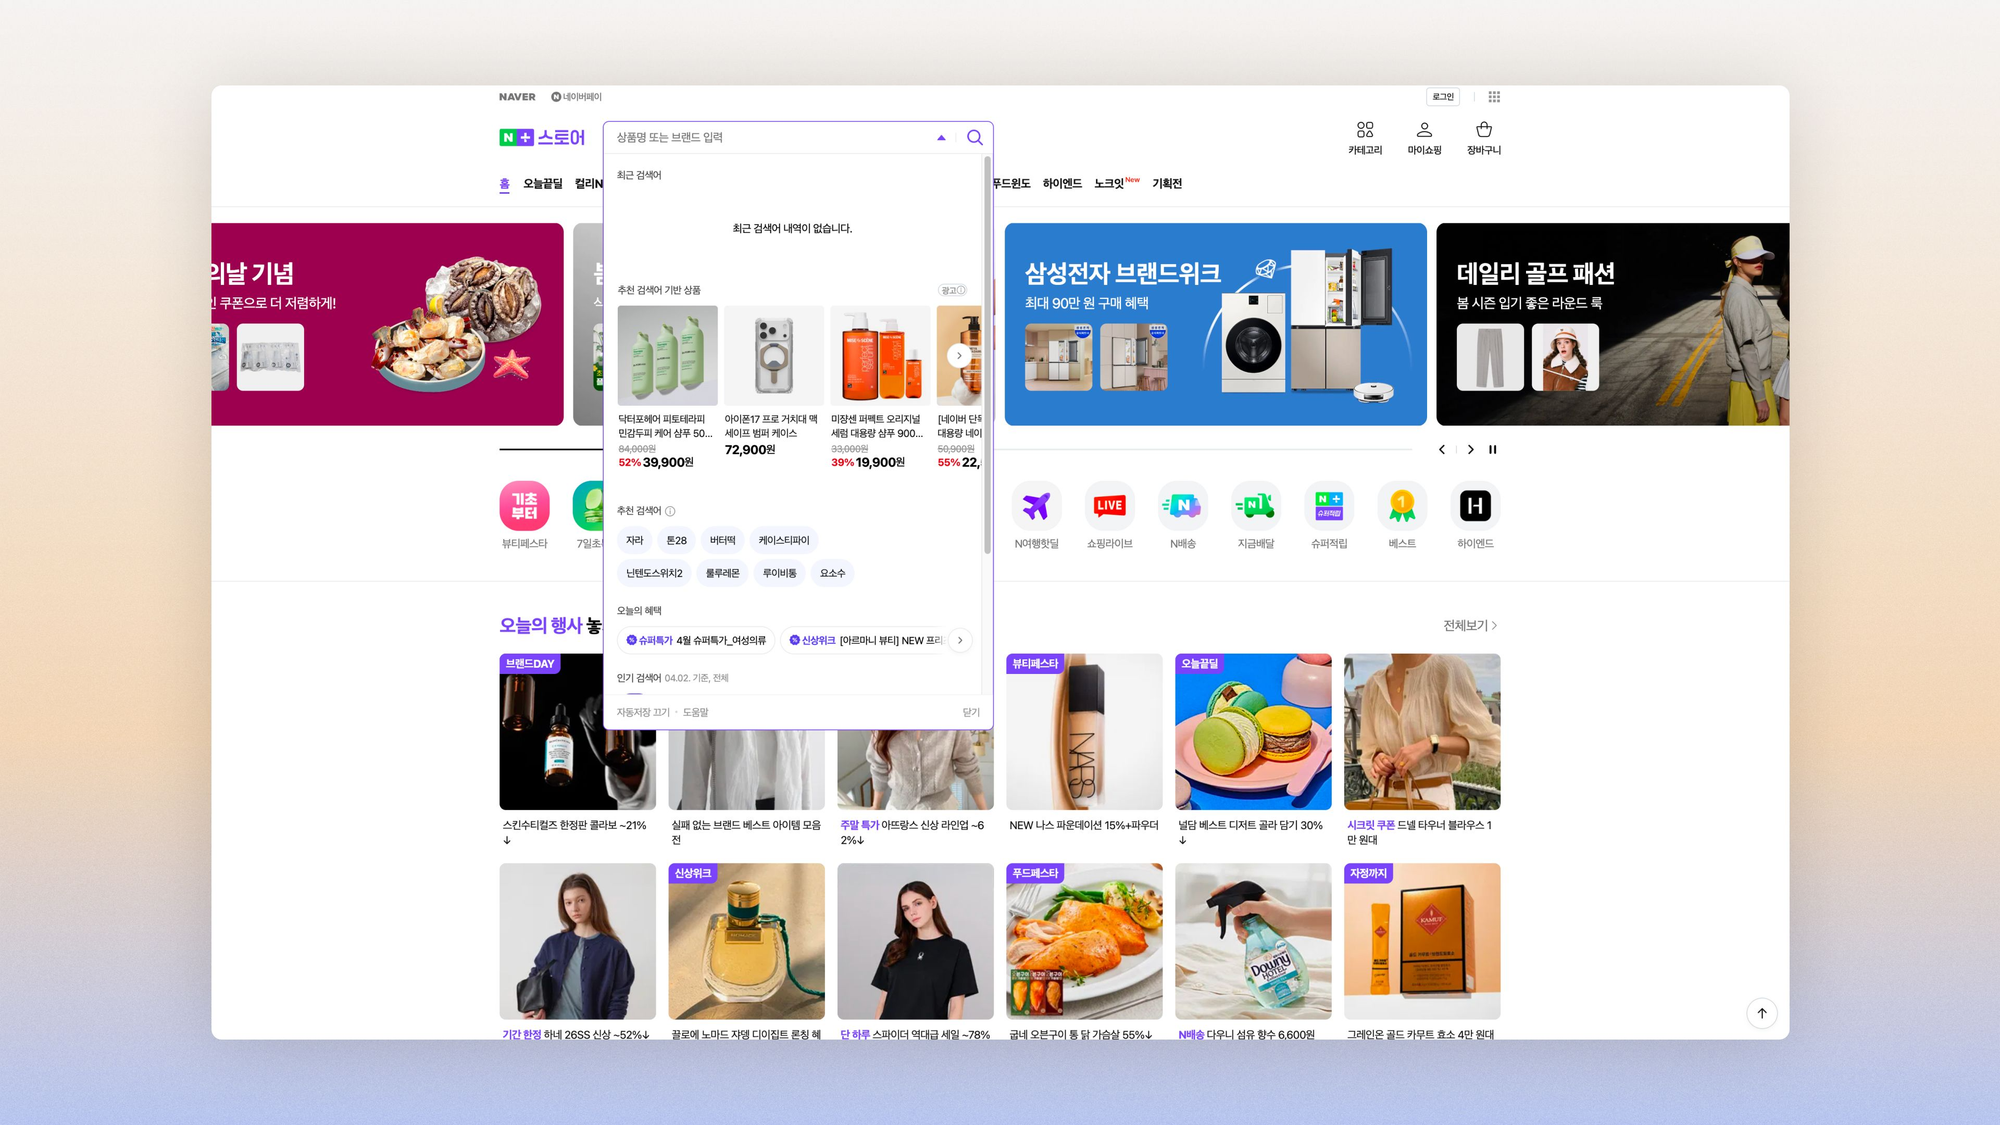Open the Naver apps grid icon
The image size is (2000, 1125).
pos(1494,97)
